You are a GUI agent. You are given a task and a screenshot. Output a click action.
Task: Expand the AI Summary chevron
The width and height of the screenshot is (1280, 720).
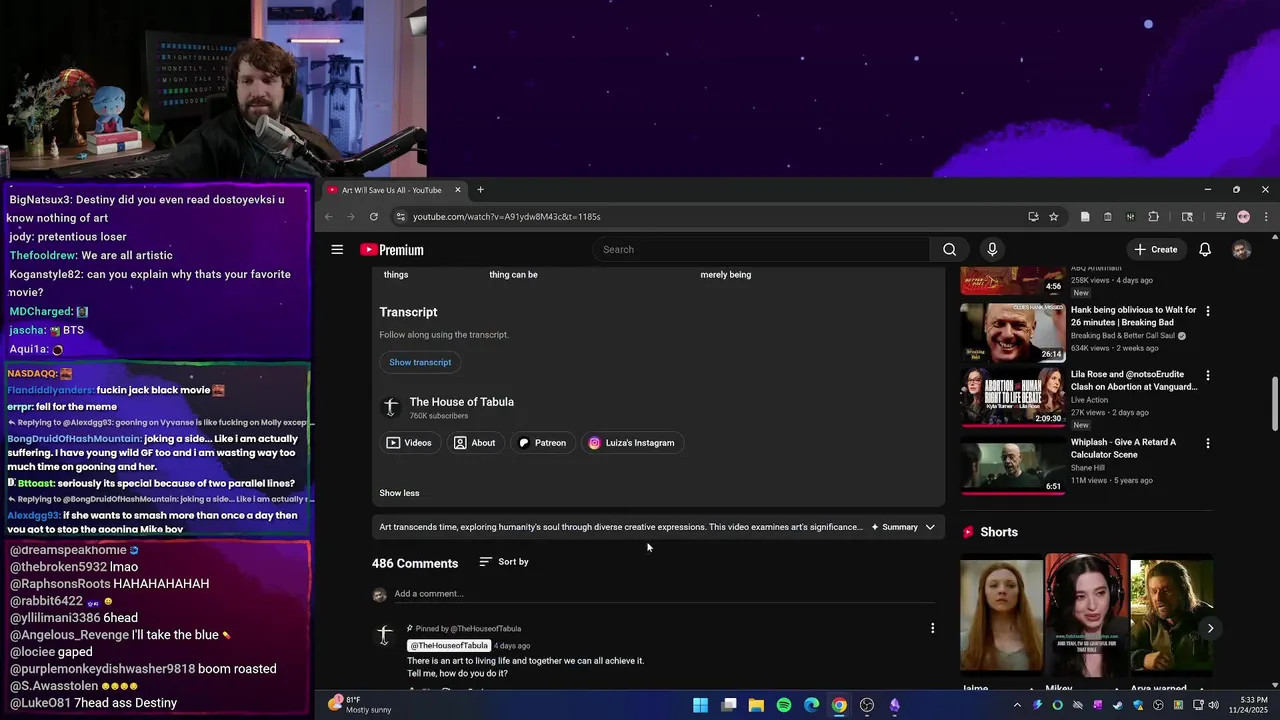(930, 528)
